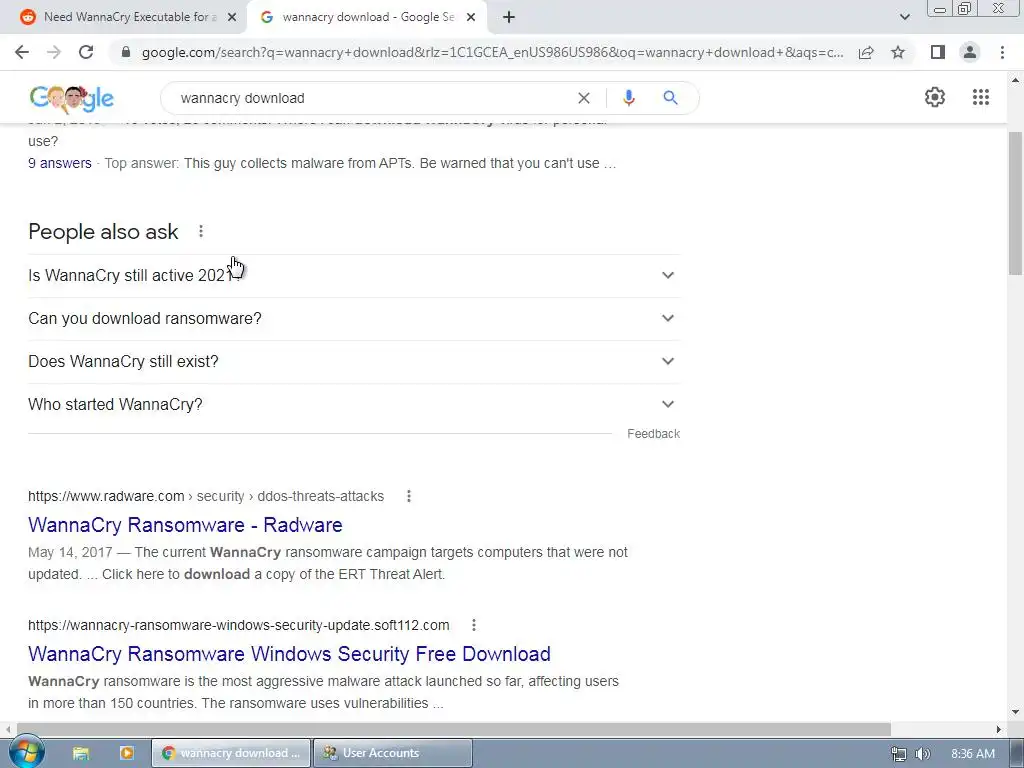Open Windows Explorer from taskbar
1024x768 pixels.
point(81,753)
